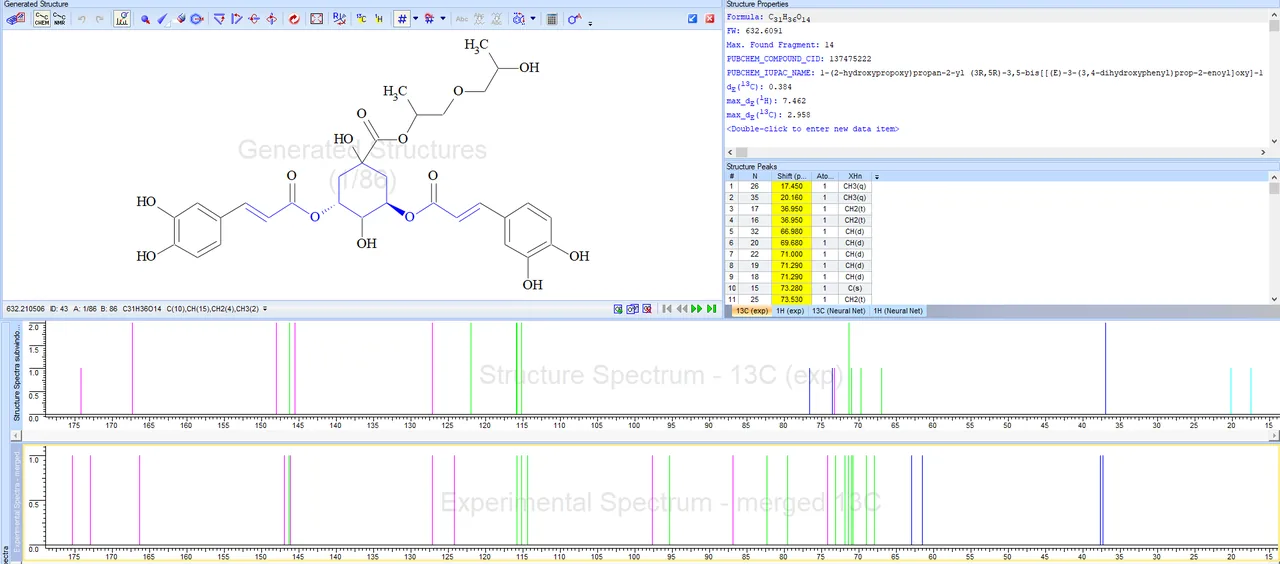Go to the first generated structure

click(667, 309)
